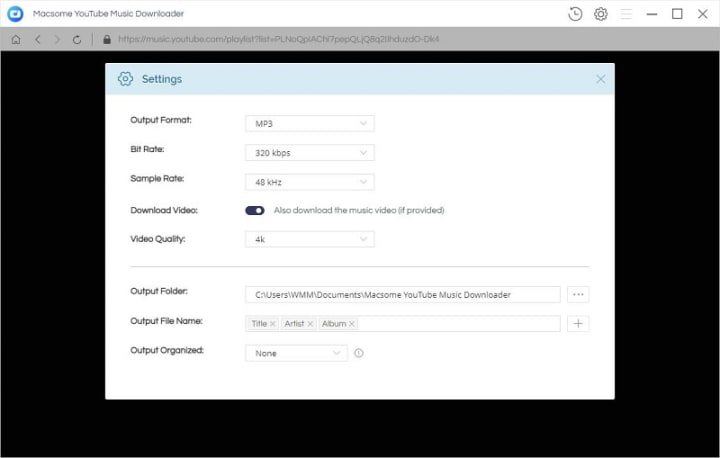
Task: Browse output folder with ellipsis button
Action: pos(578,294)
